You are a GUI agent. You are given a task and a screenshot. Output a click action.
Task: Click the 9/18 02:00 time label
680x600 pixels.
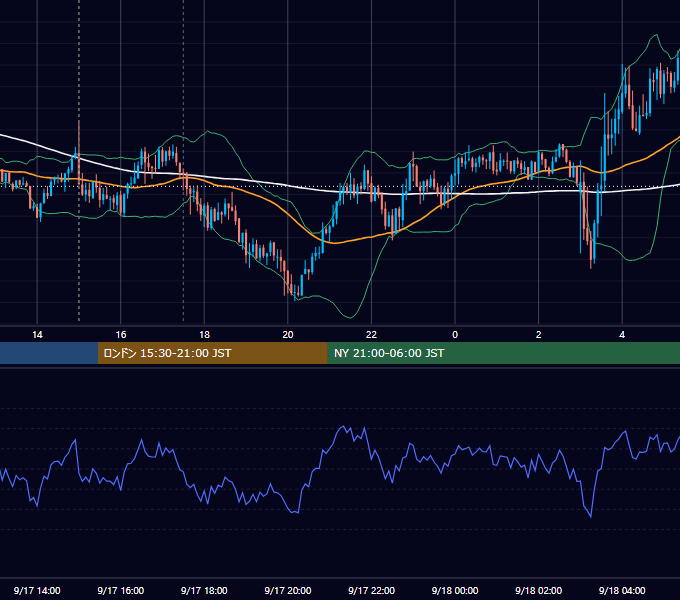pos(538,590)
